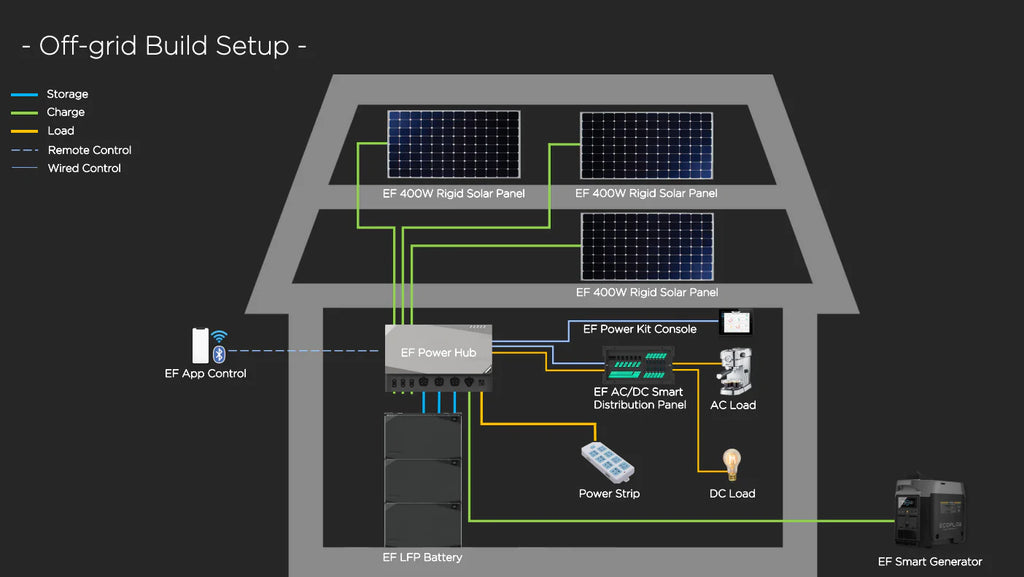Viewport: 1024px width, 577px height.
Task: Click the yellow Load legend line
Action: point(24,131)
